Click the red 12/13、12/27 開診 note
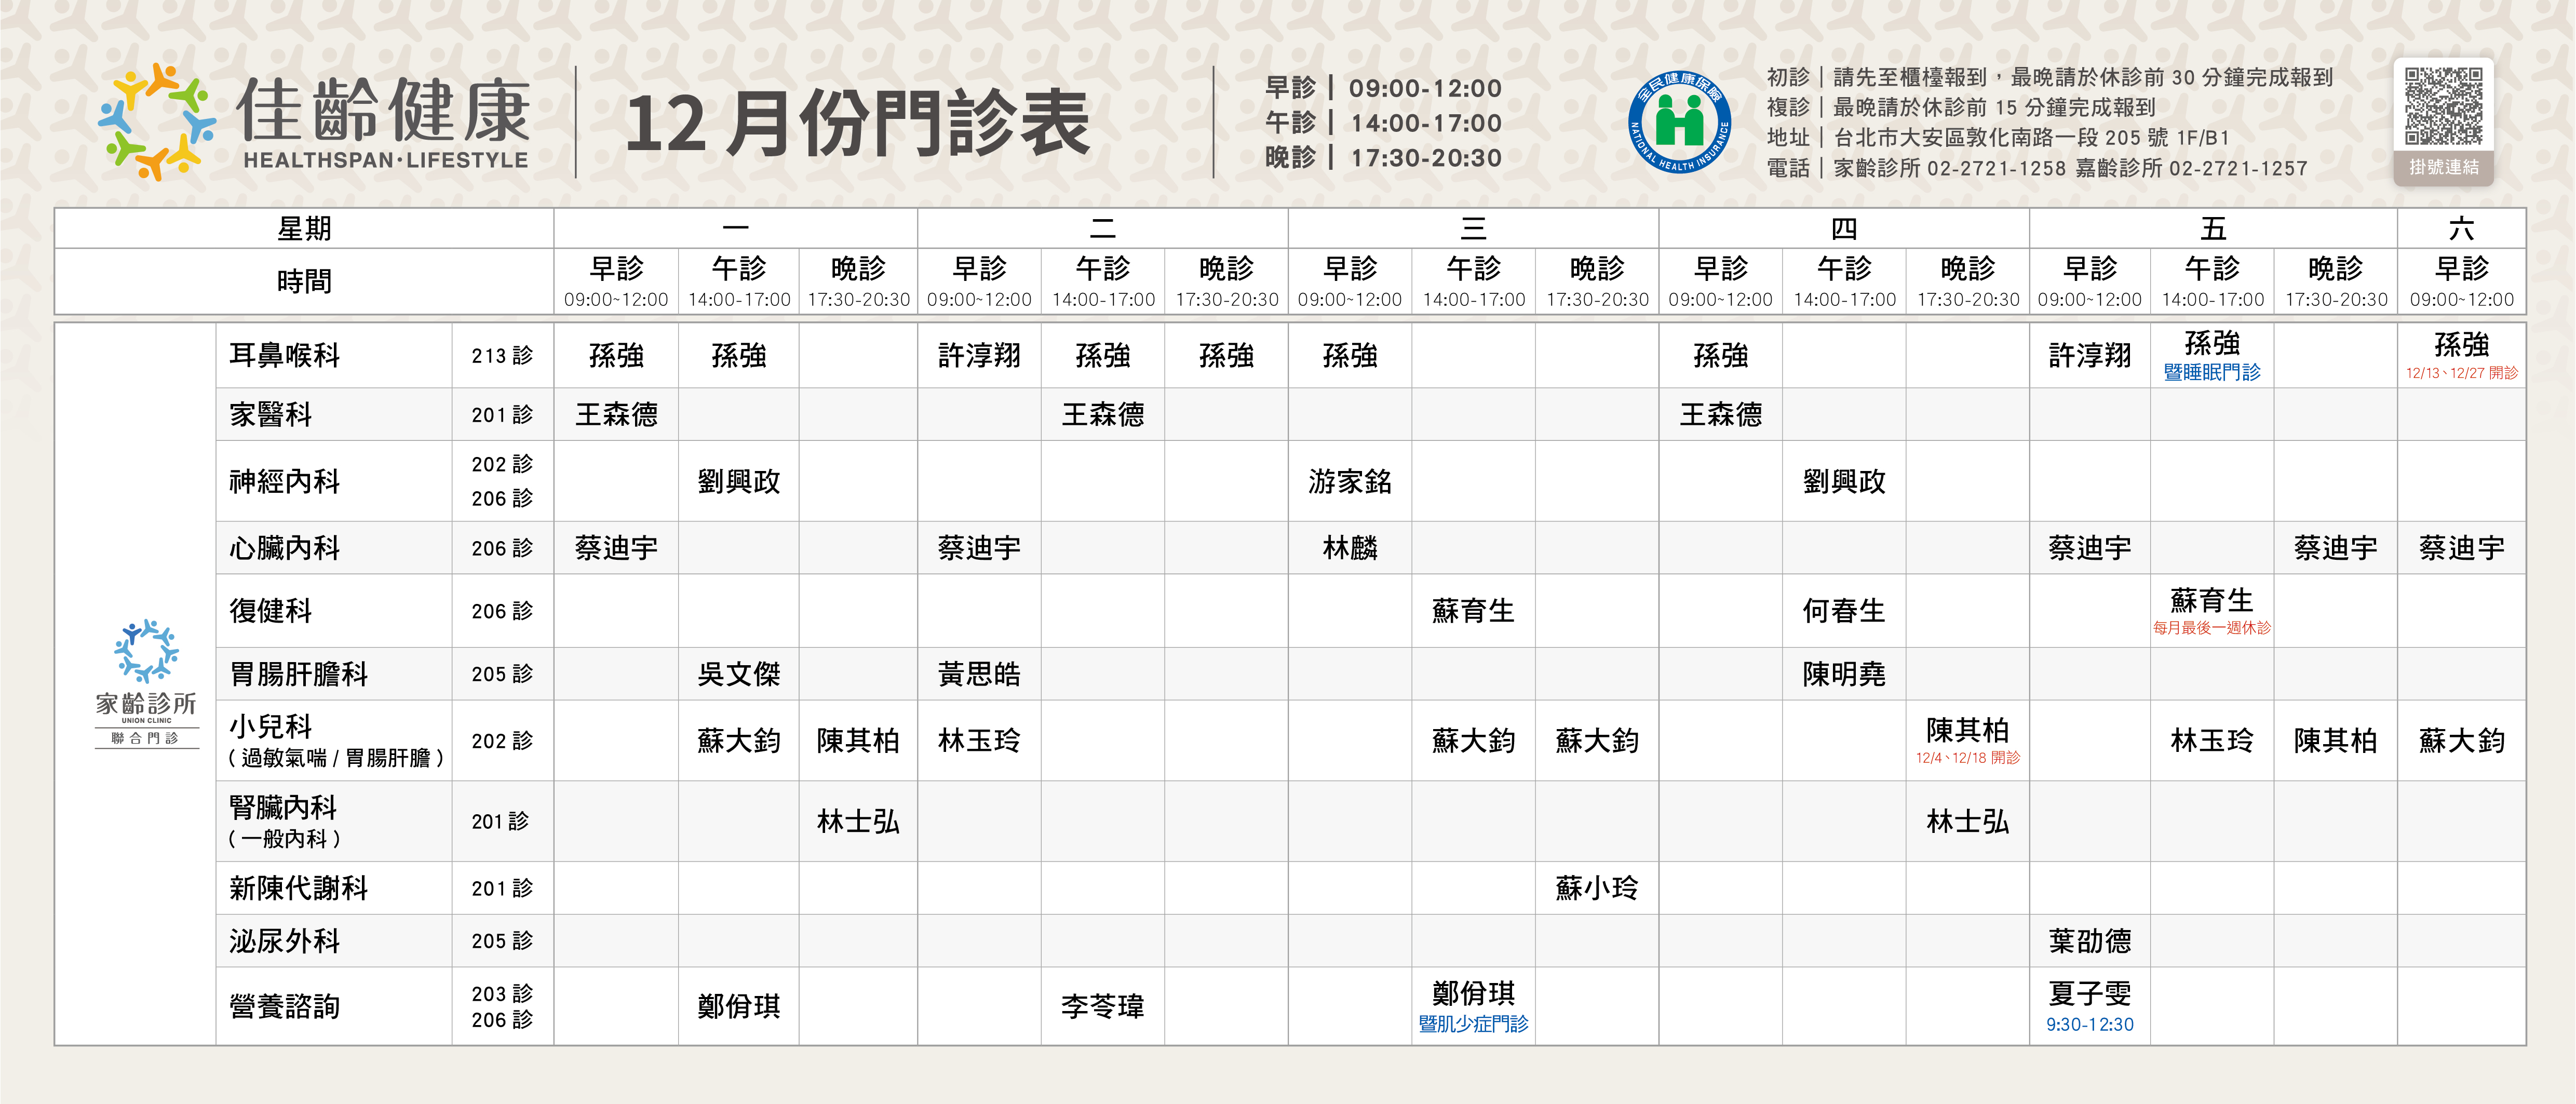The image size is (2576, 1104). 2461,374
